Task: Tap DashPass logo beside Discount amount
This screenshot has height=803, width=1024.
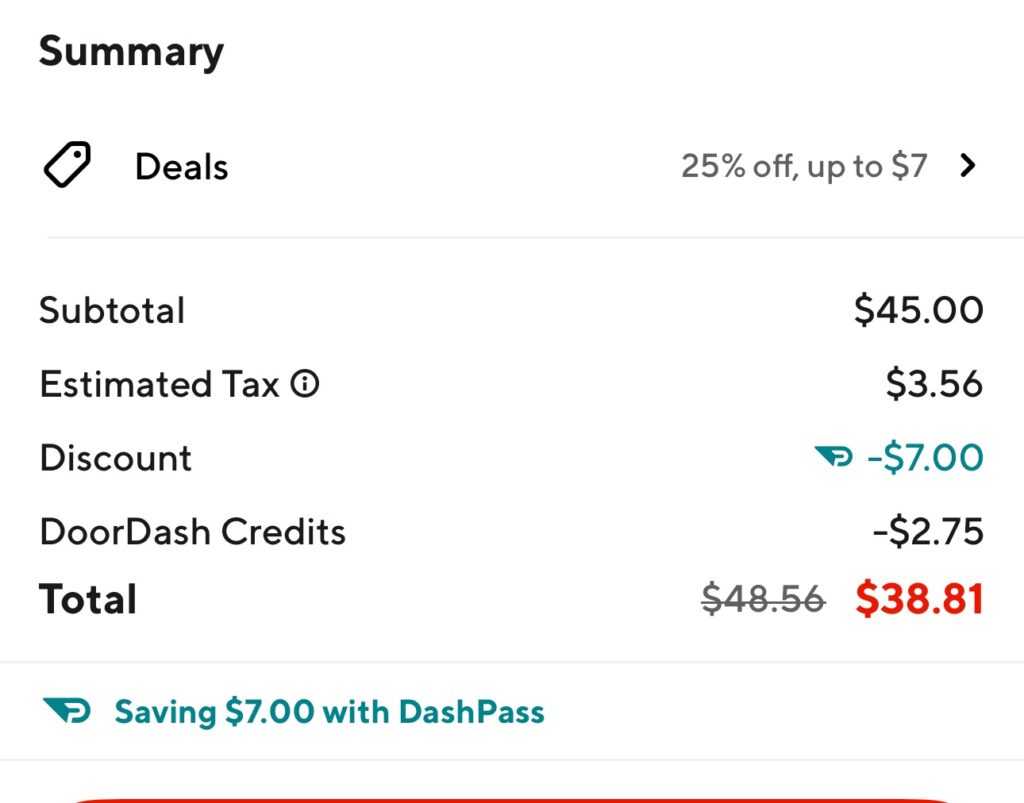Action: point(833,456)
